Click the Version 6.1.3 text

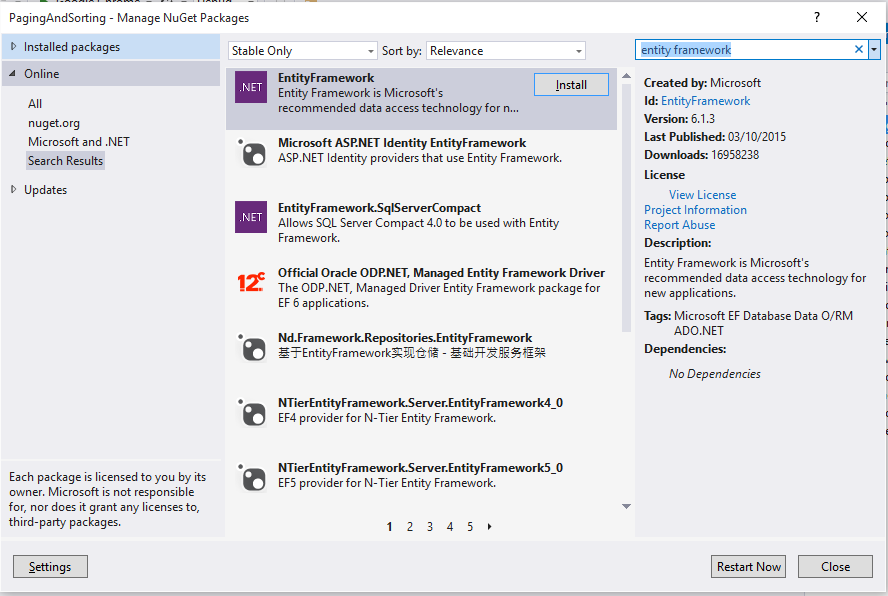(x=679, y=119)
